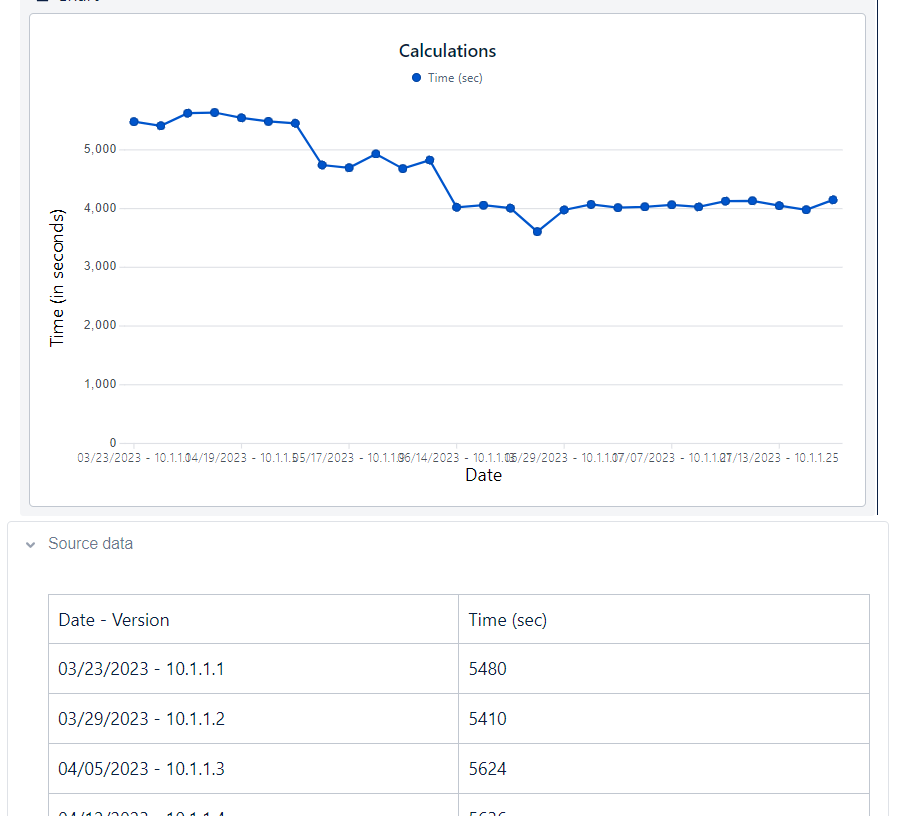Click the 4,000 y-axis label
This screenshot has height=816, width=911.
click(x=100, y=208)
